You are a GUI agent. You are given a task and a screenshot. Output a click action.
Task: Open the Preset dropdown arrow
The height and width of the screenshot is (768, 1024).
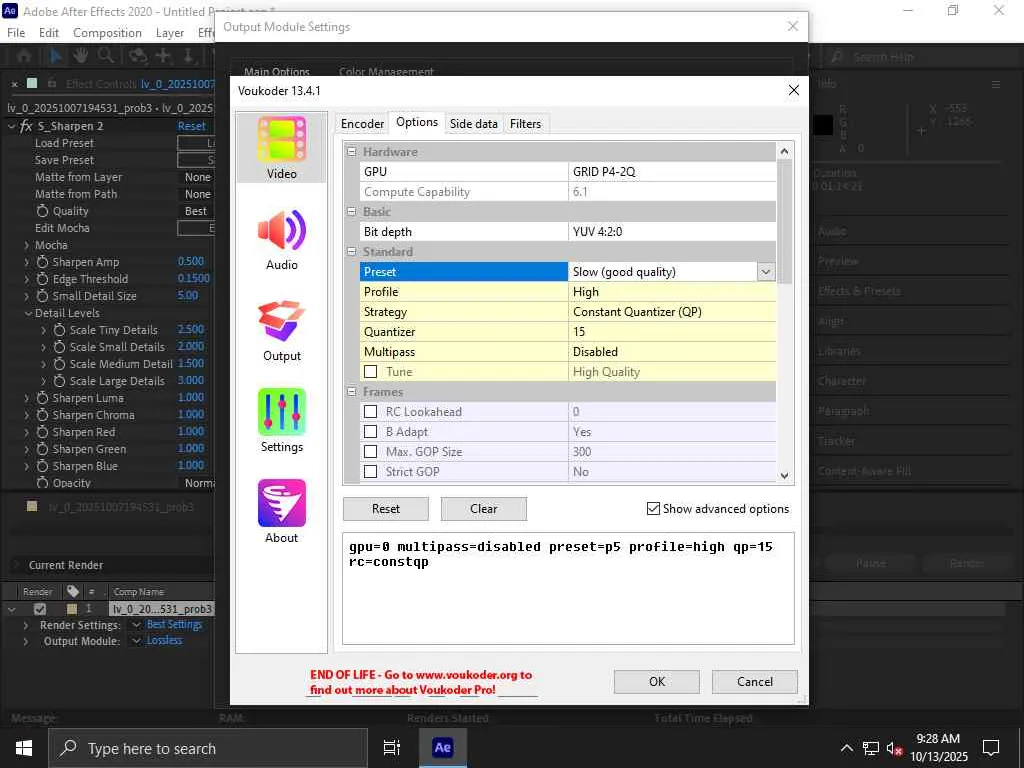[x=765, y=272]
